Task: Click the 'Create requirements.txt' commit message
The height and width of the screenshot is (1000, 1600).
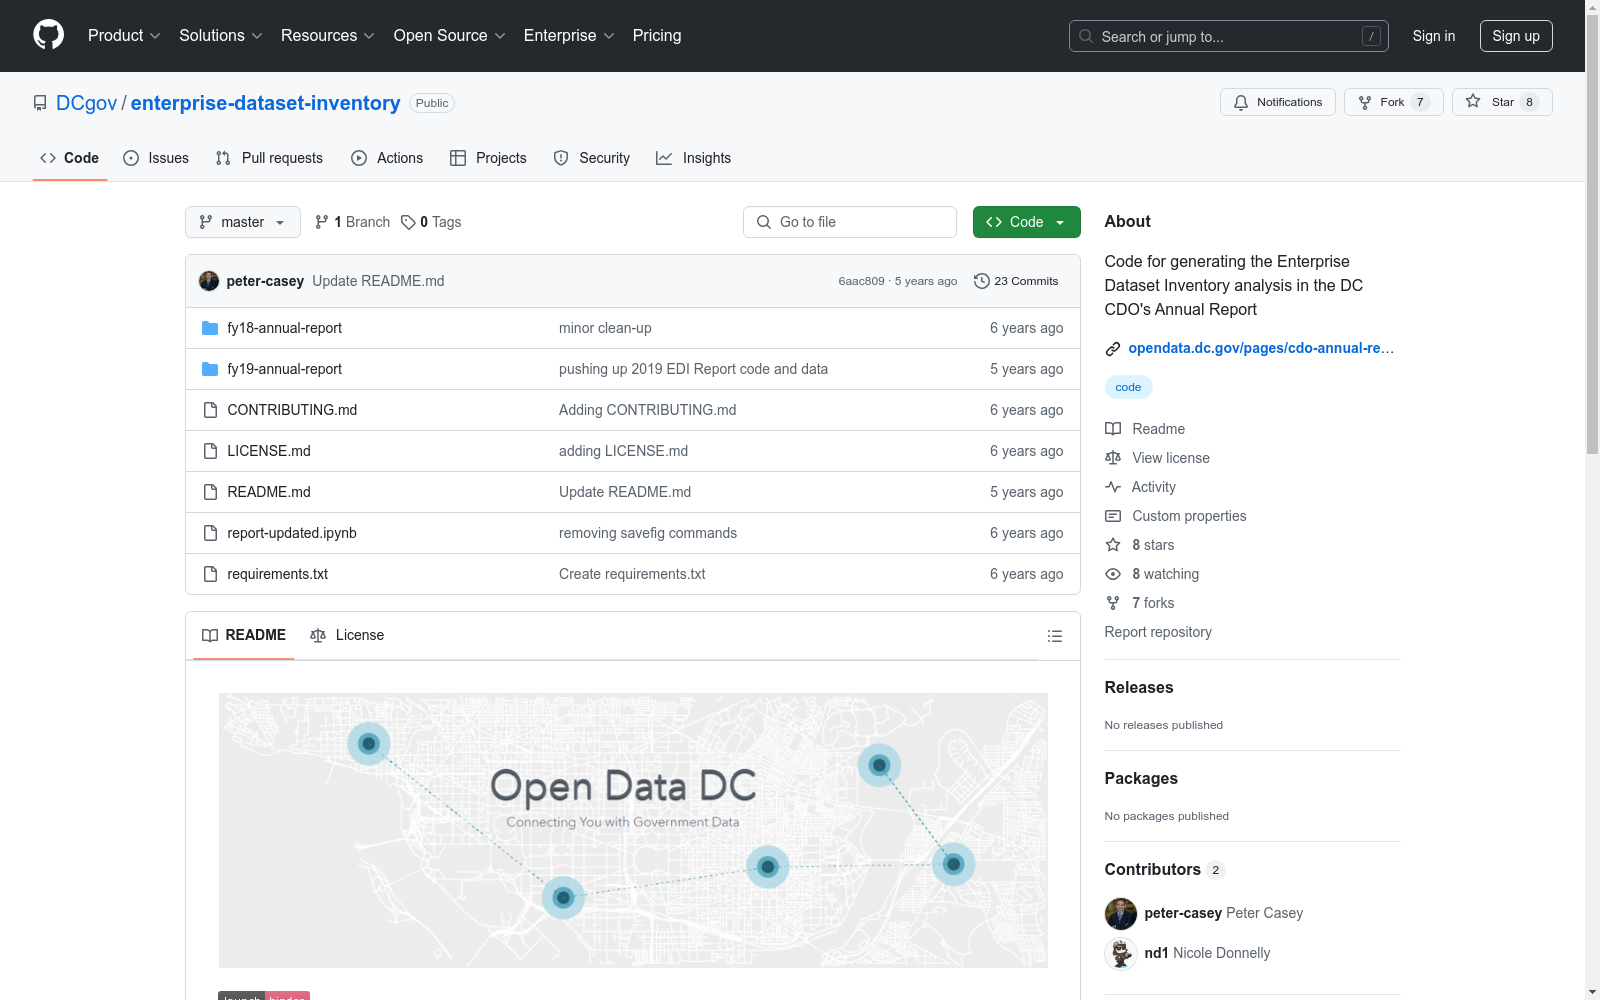Action: pyautogui.click(x=632, y=574)
